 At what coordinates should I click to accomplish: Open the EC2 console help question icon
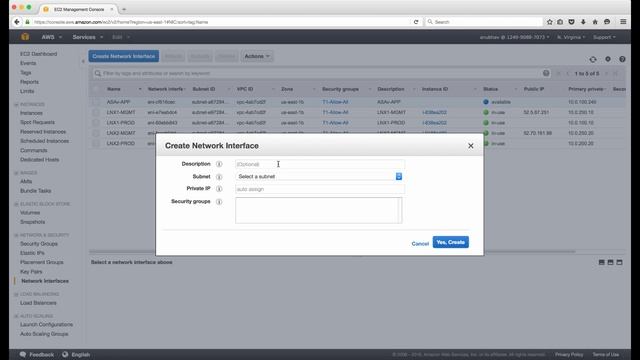click(x=622, y=59)
